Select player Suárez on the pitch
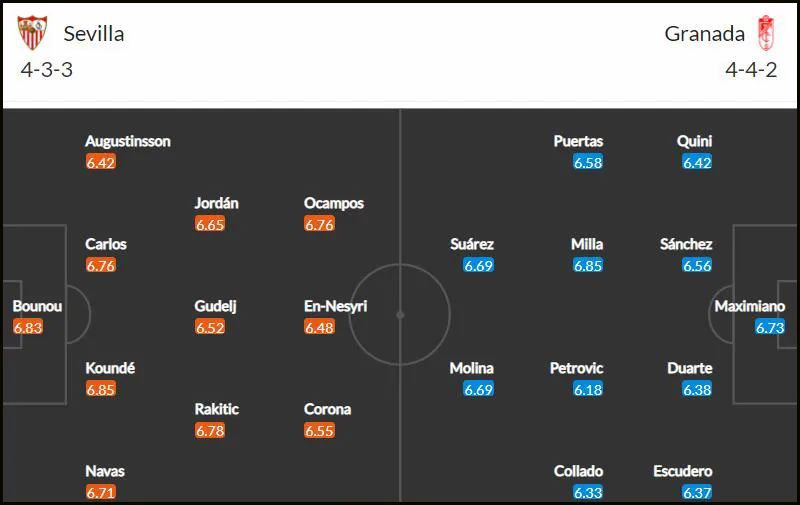 click(472, 244)
